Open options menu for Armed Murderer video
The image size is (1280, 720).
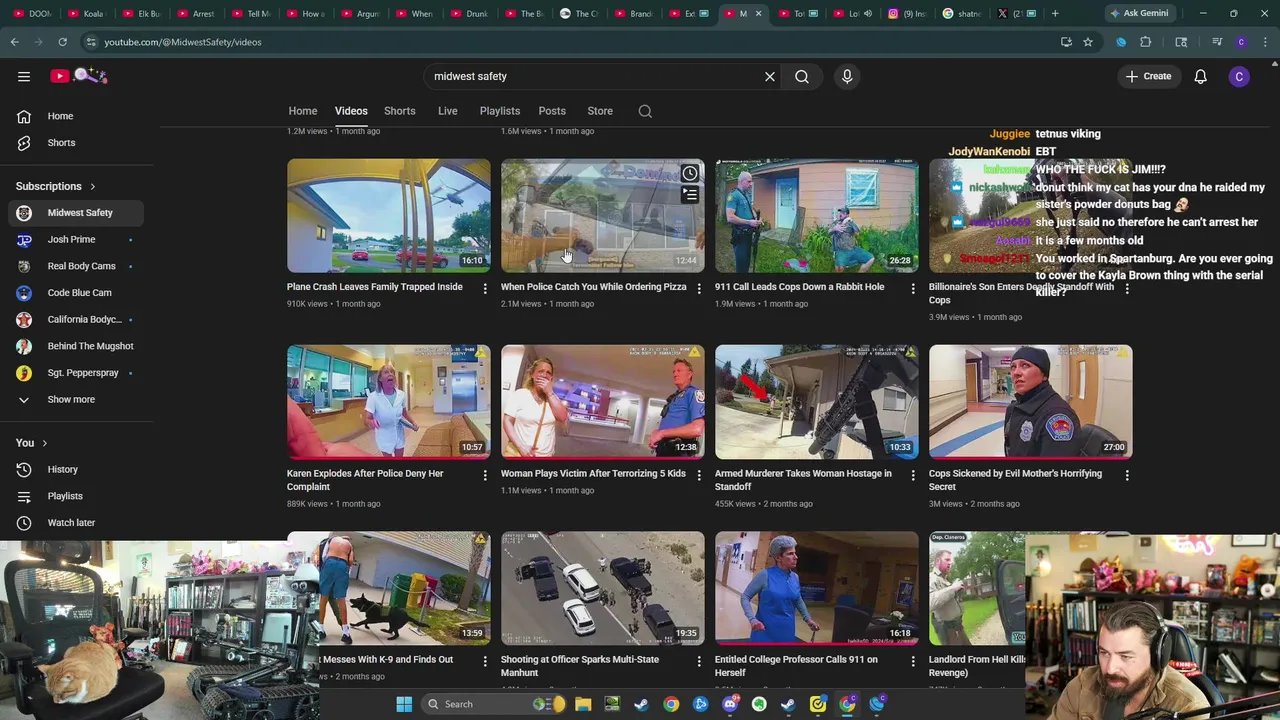[x=912, y=475]
